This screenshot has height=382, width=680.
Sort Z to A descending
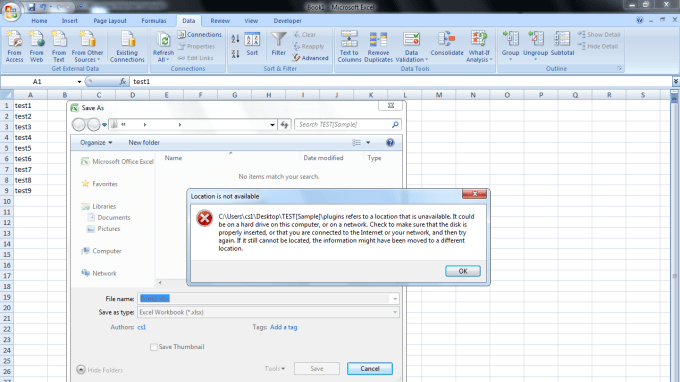(x=235, y=54)
